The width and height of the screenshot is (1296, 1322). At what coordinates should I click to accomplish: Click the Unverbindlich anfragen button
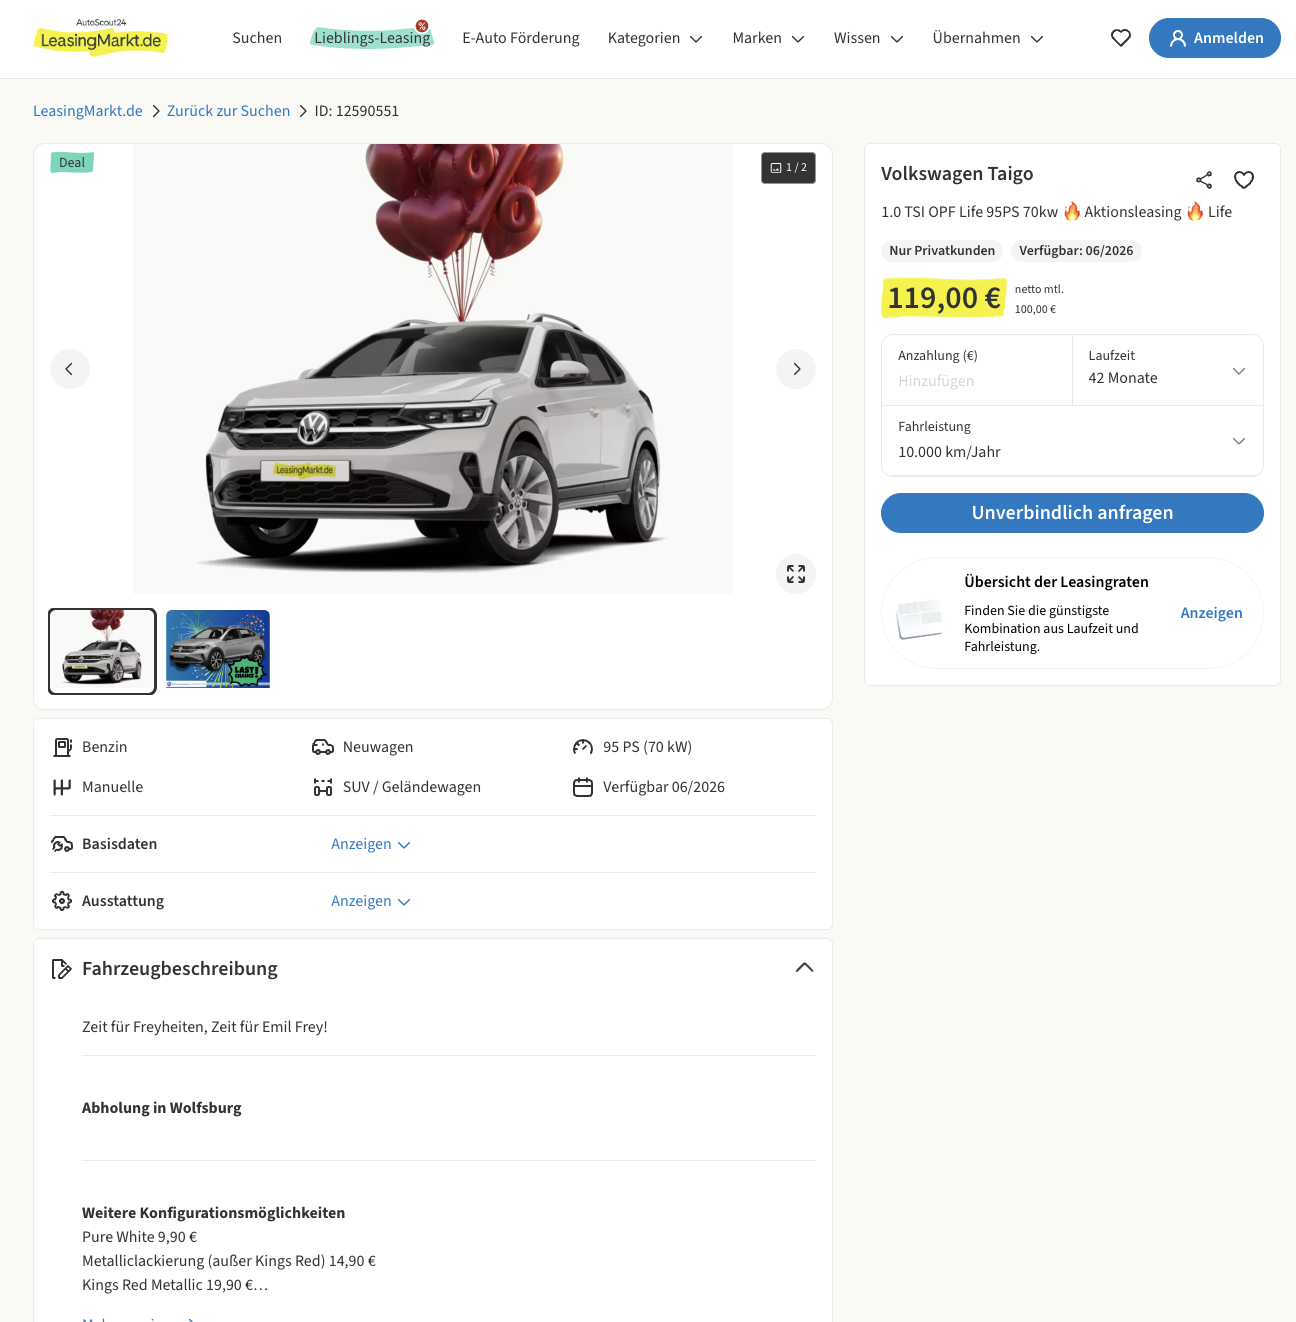[1072, 513]
